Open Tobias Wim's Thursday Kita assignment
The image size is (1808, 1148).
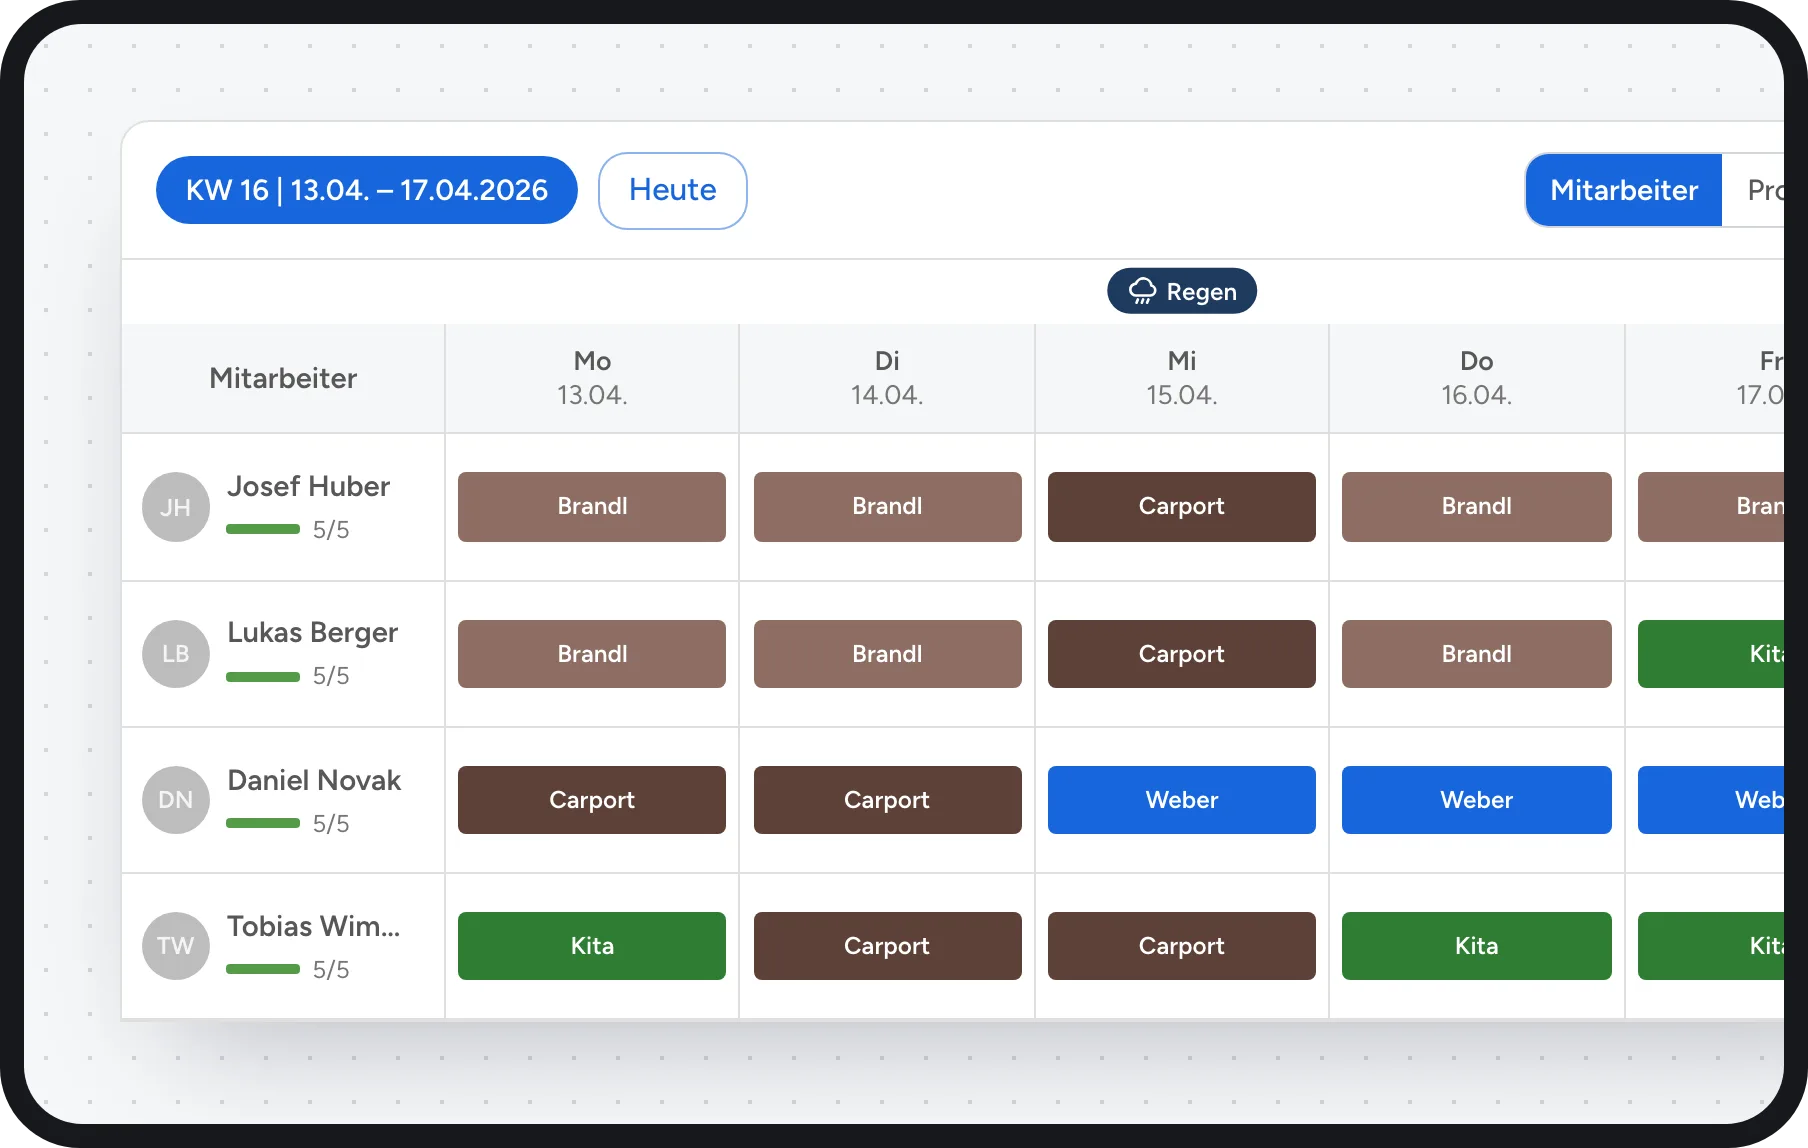1477,946
